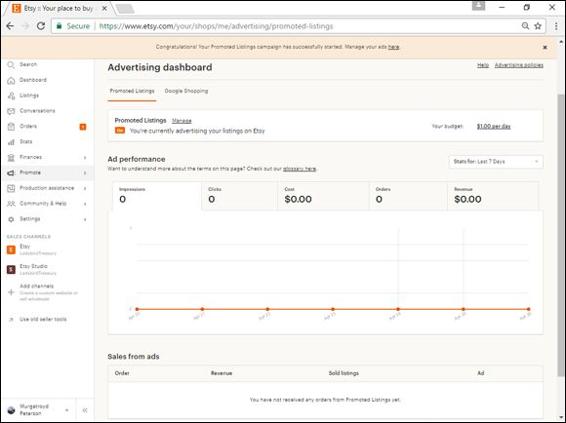Screen dimensions: 566x423
Task: Click the Sold listings column header
Action: (344, 373)
